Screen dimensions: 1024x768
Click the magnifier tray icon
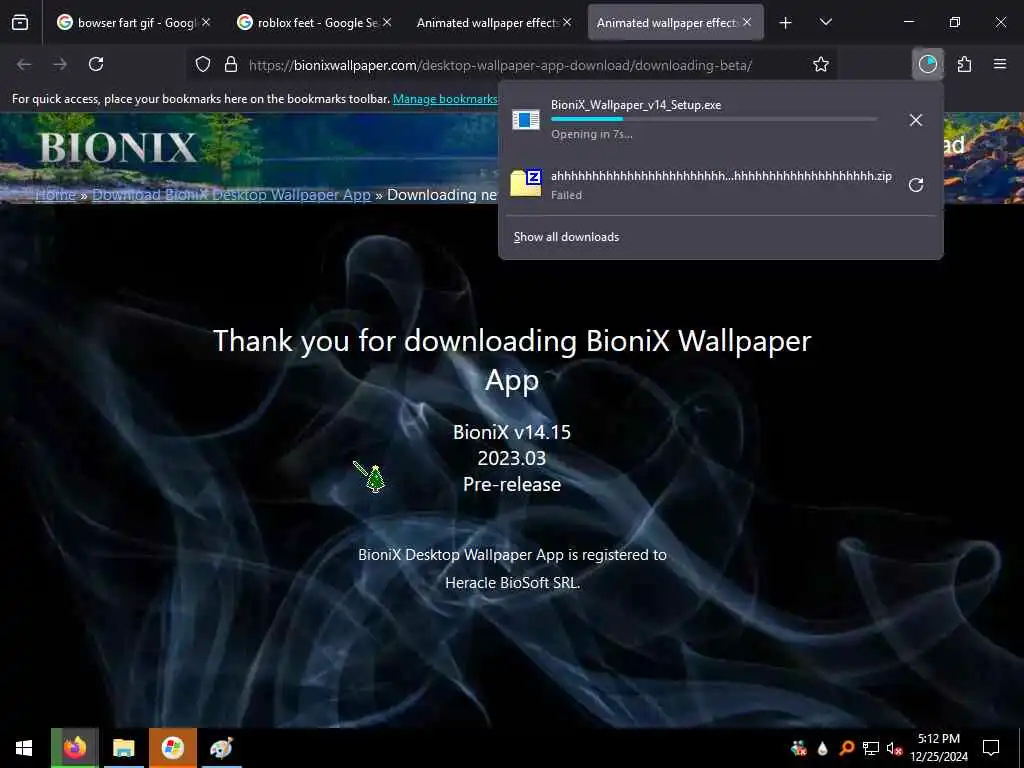pos(846,748)
